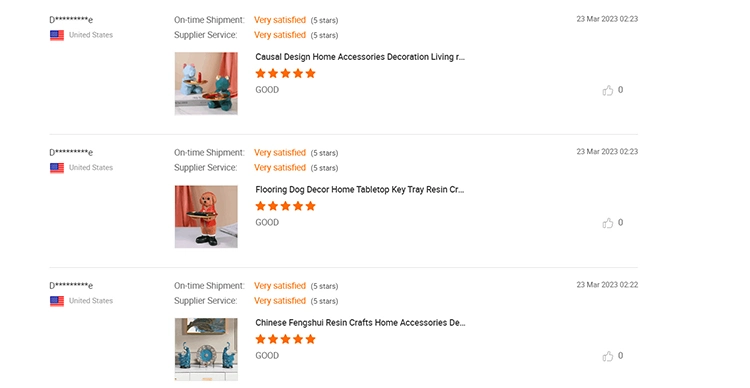Click On-time Shipment Very satisfied in first review
750x388 pixels.
(x=280, y=20)
